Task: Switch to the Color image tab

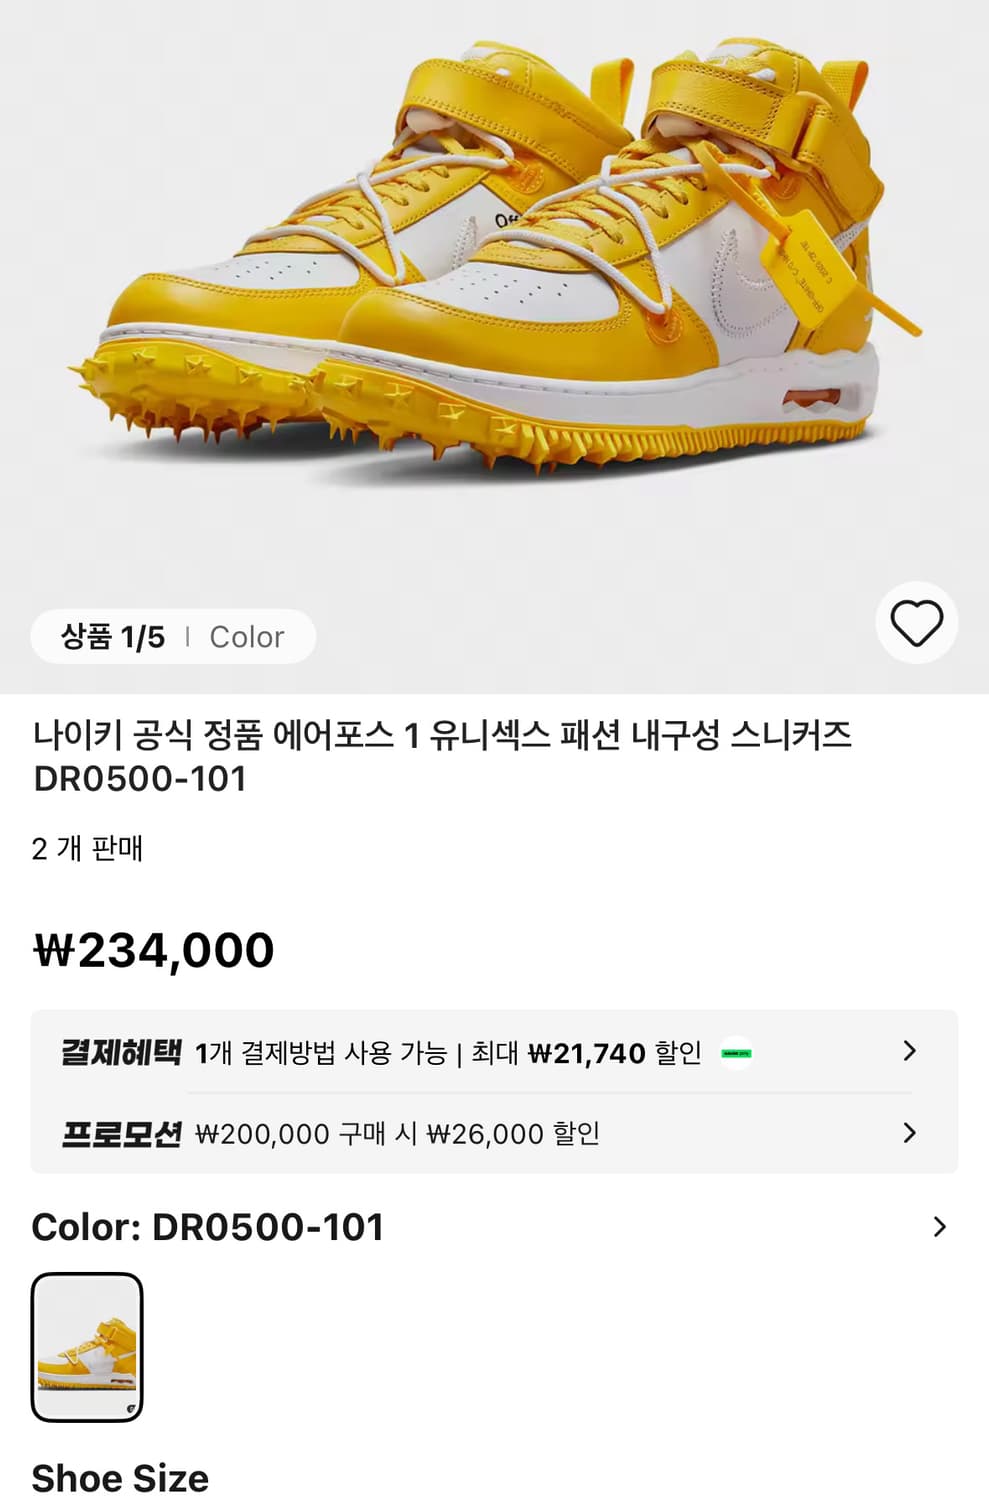Action: coord(246,637)
